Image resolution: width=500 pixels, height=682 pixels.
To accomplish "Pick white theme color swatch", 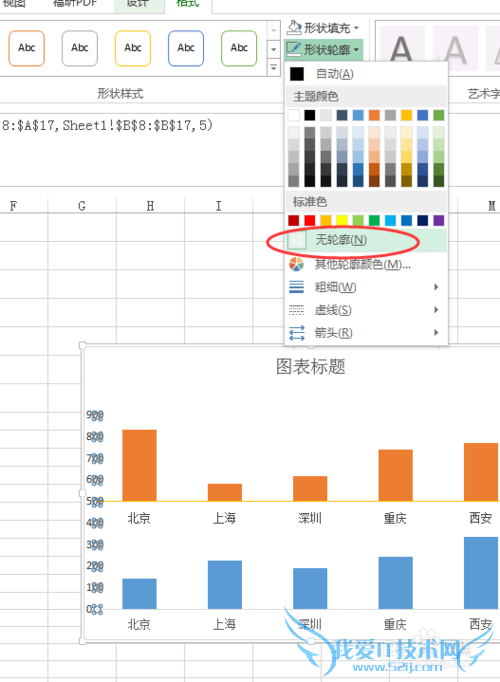I will coord(293,115).
